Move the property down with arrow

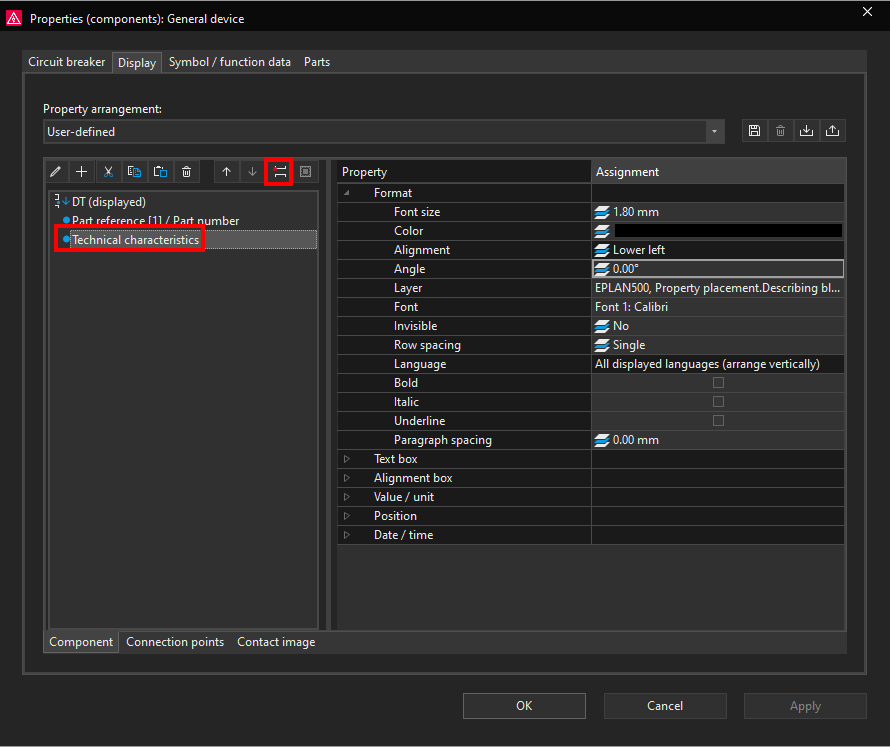tap(253, 172)
